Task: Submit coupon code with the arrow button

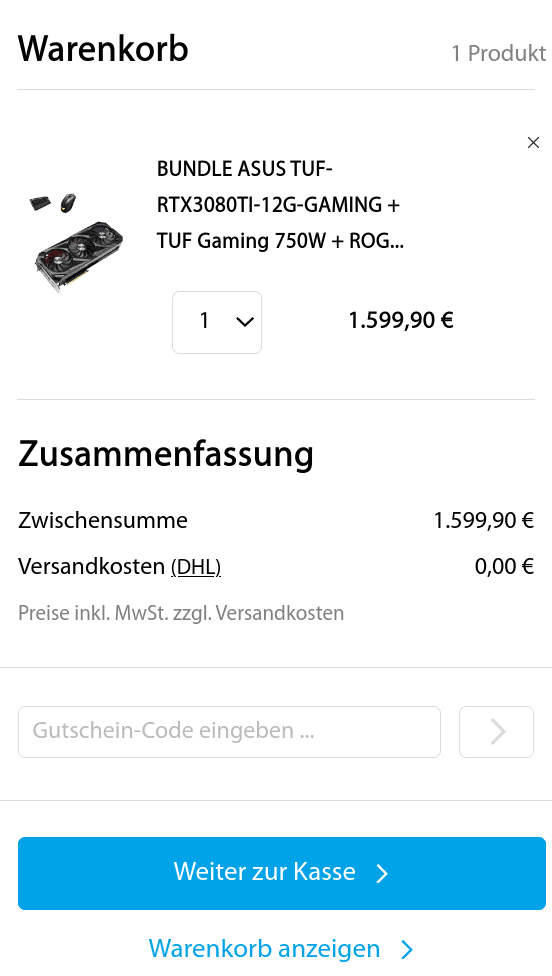Action: coord(496,731)
